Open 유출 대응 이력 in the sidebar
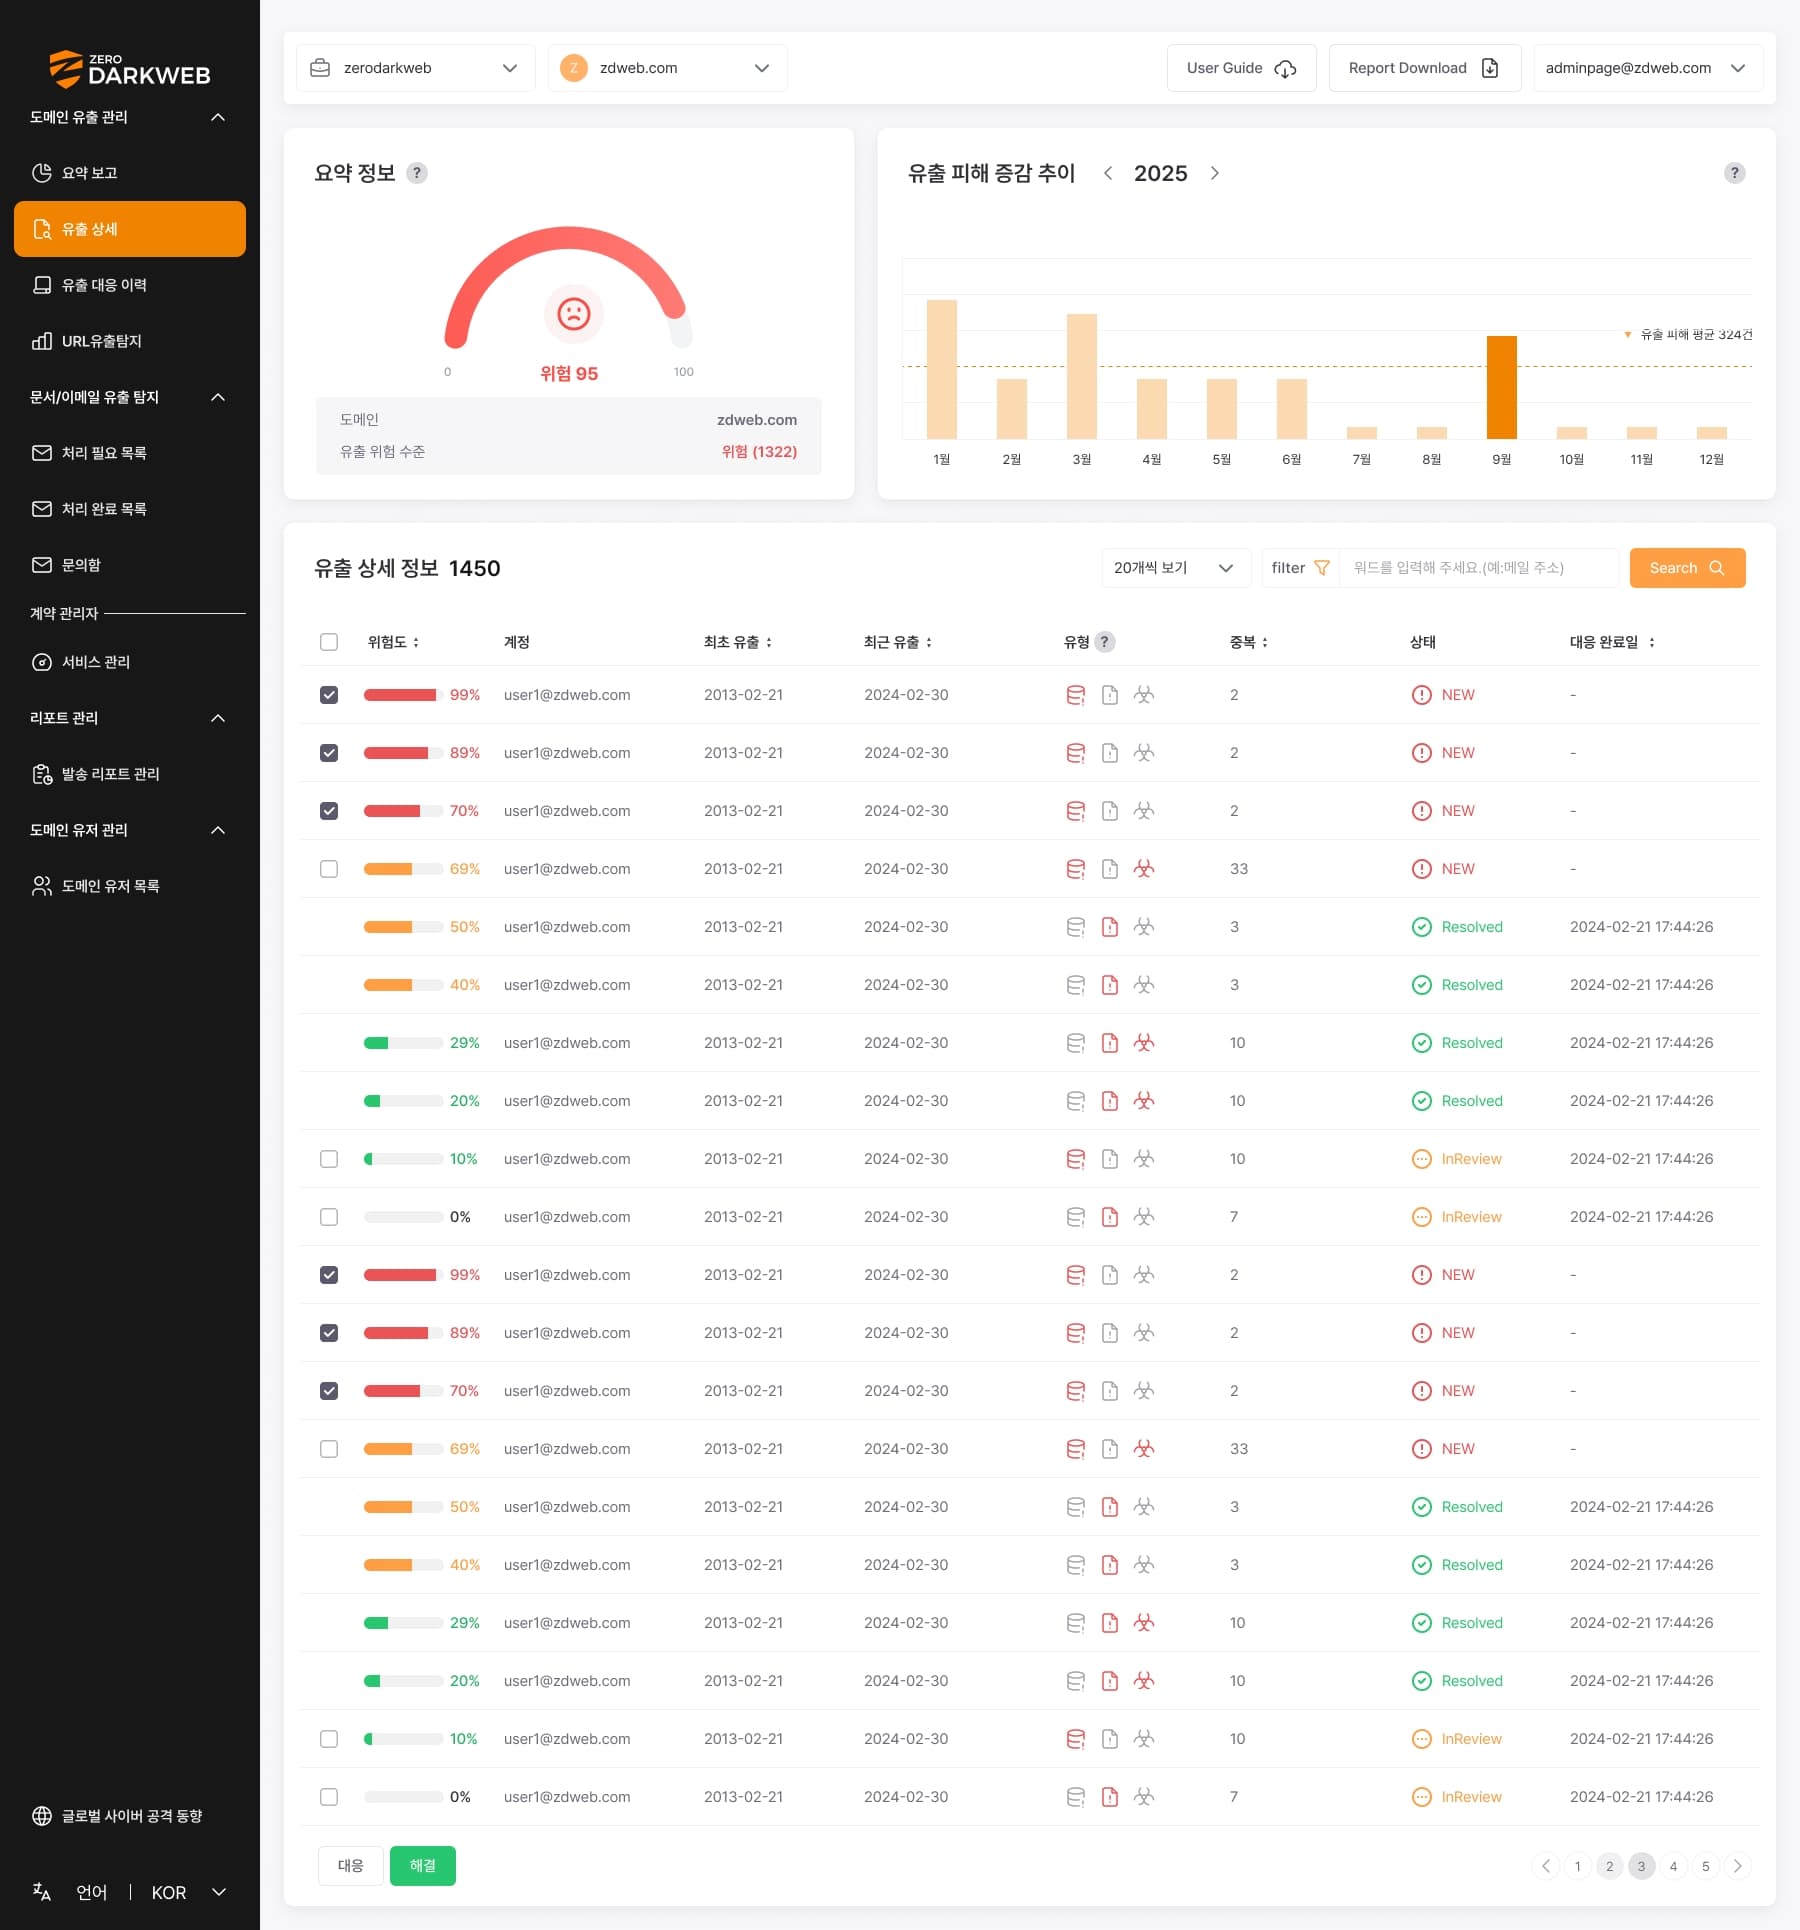The width and height of the screenshot is (1800, 1930). (130, 285)
